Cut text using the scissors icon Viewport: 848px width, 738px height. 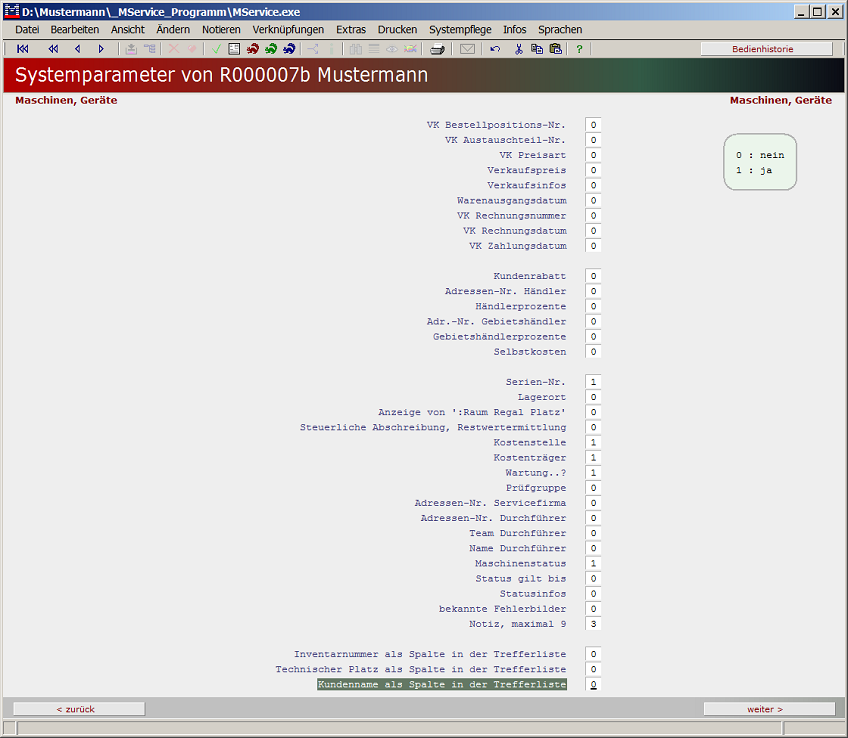(518, 48)
